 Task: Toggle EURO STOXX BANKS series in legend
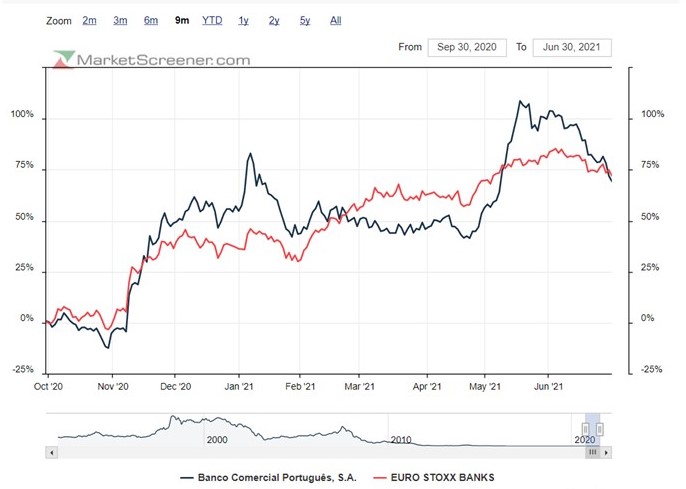pyautogui.click(x=434, y=478)
